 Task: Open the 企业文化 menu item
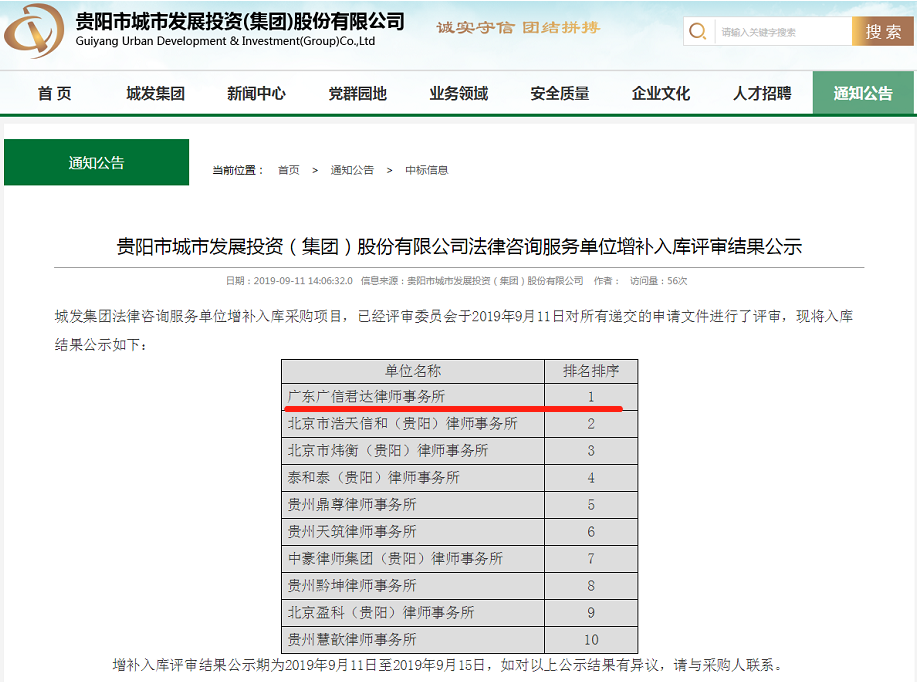(x=660, y=93)
